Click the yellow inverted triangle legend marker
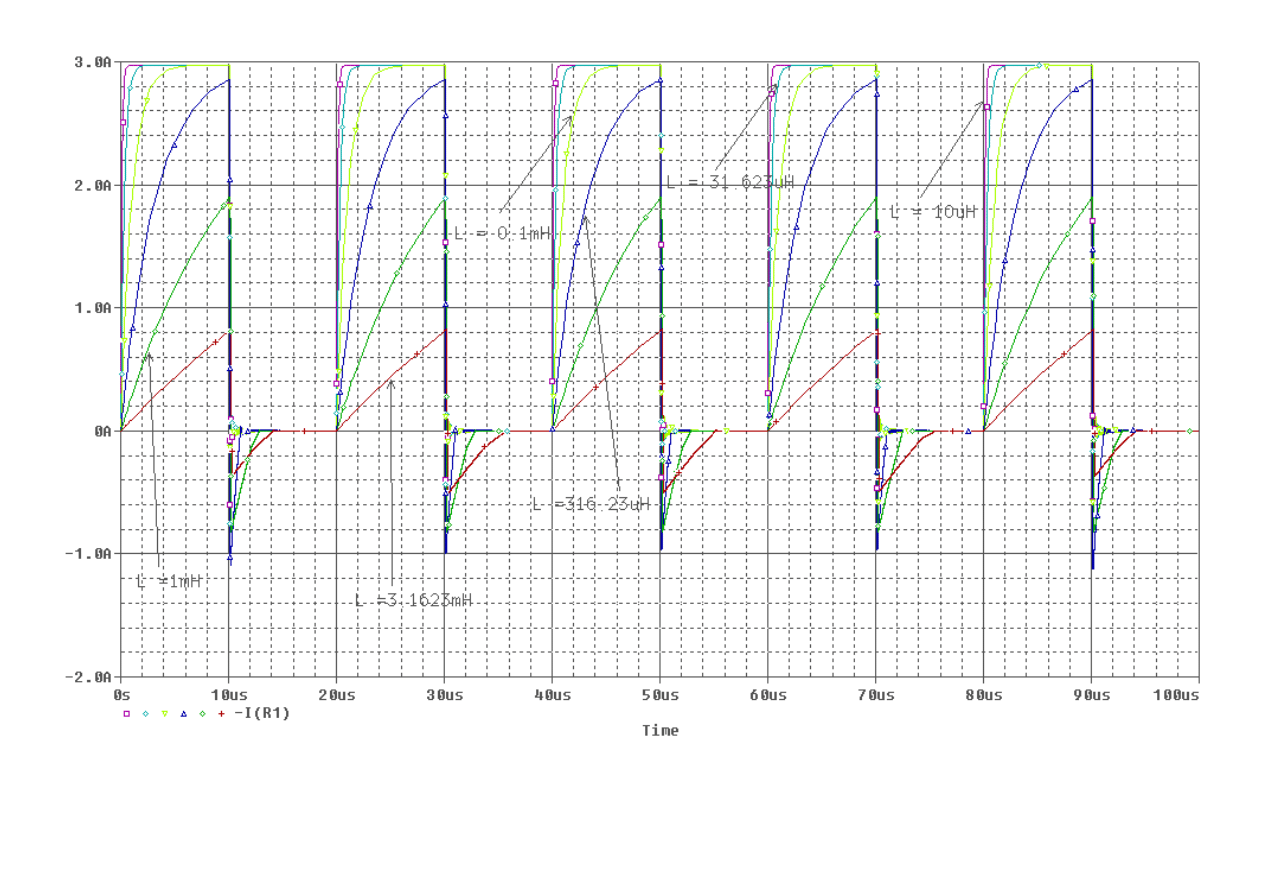The width and height of the screenshot is (1263, 893). (x=165, y=714)
